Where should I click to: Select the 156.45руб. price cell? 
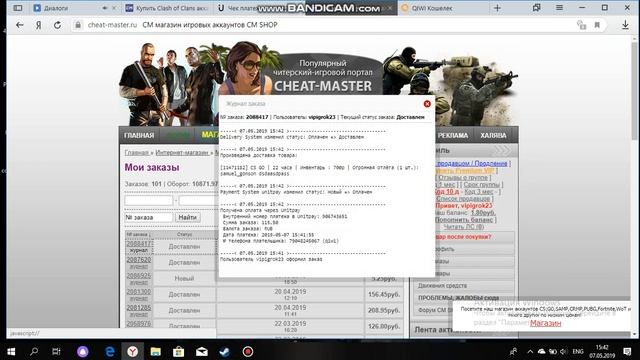(x=383, y=294)
